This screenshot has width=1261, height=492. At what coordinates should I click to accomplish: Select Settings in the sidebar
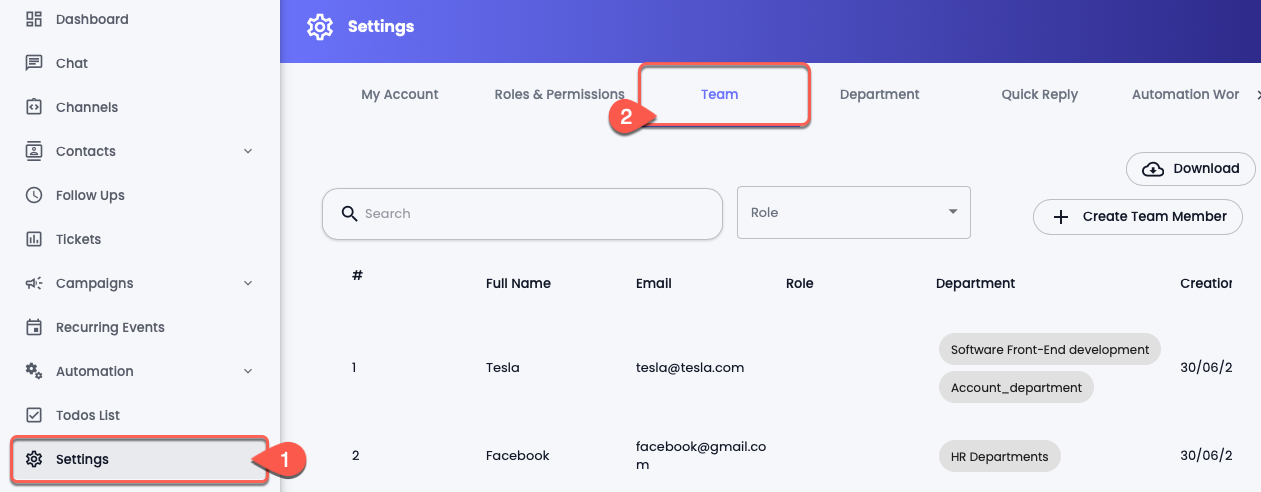pyautogui.click(x=139, y=459)
